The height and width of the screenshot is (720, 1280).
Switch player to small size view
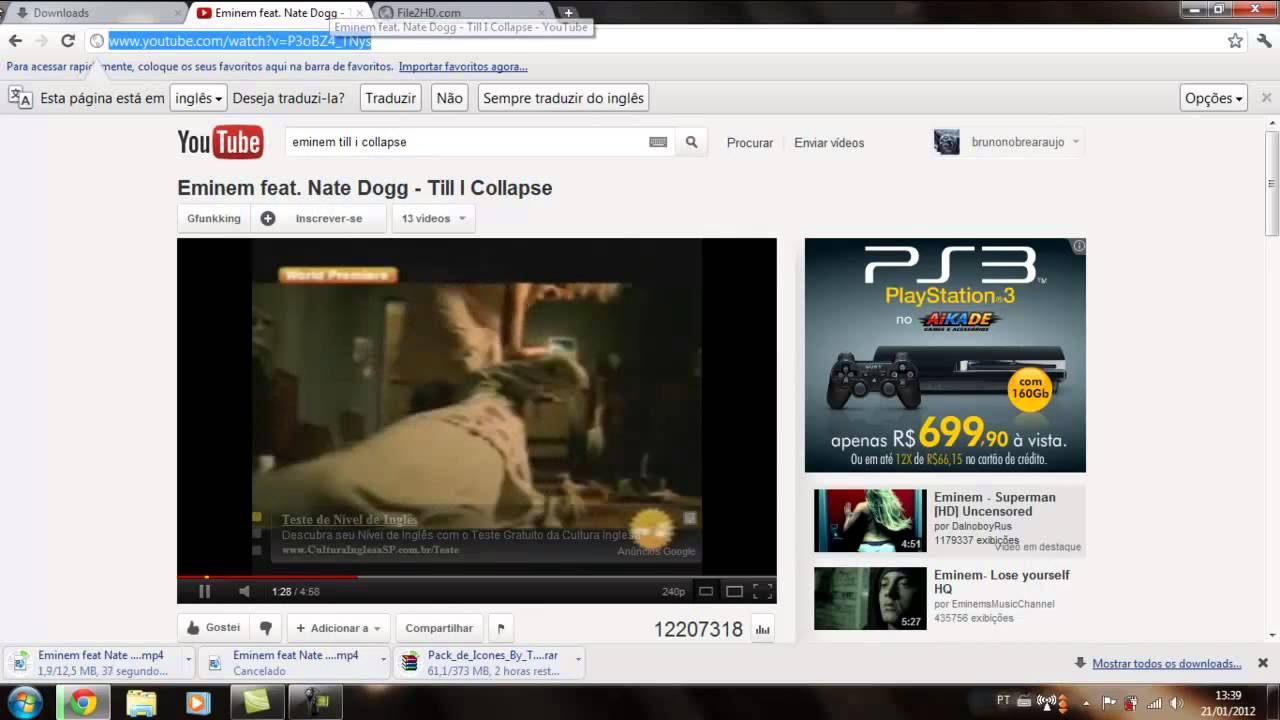coord(706,591)
